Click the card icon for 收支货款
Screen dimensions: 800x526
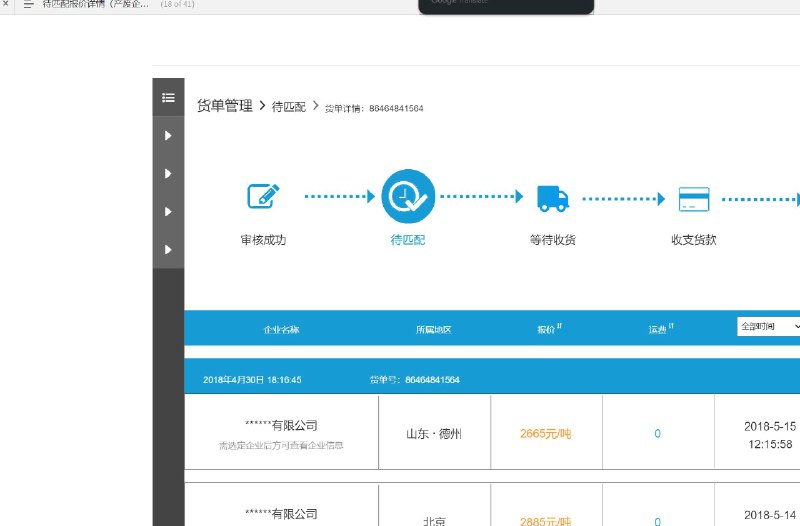point(694,199)
